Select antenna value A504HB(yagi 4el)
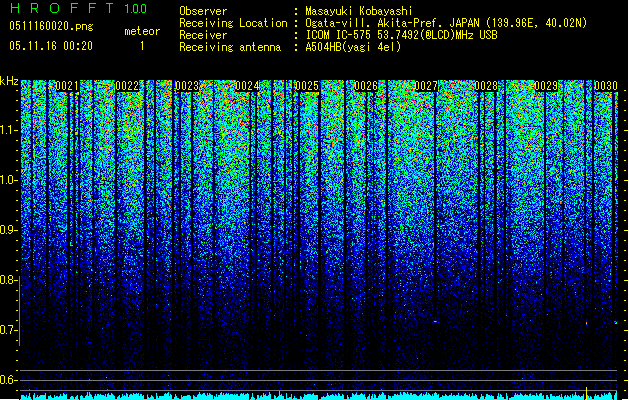Screen dimensions: 629x400 coord(353,47)
